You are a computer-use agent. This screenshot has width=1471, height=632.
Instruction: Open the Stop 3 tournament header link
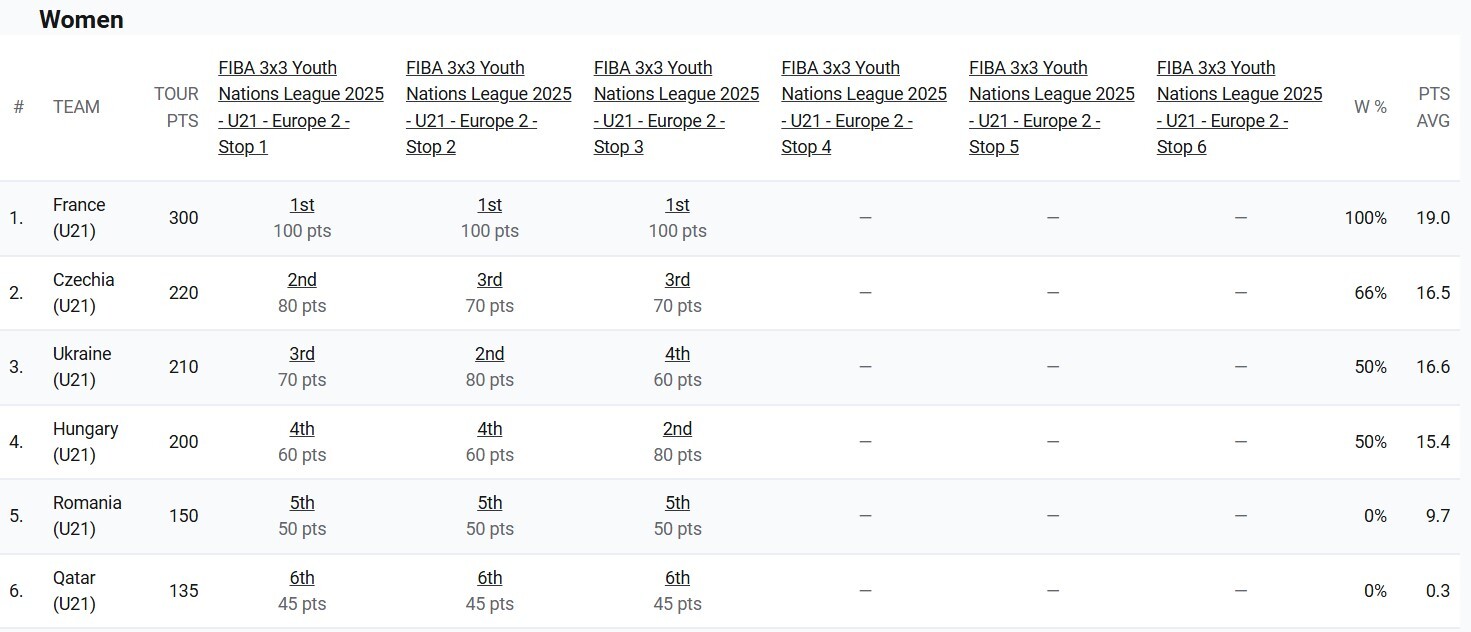tap(676, 107)
